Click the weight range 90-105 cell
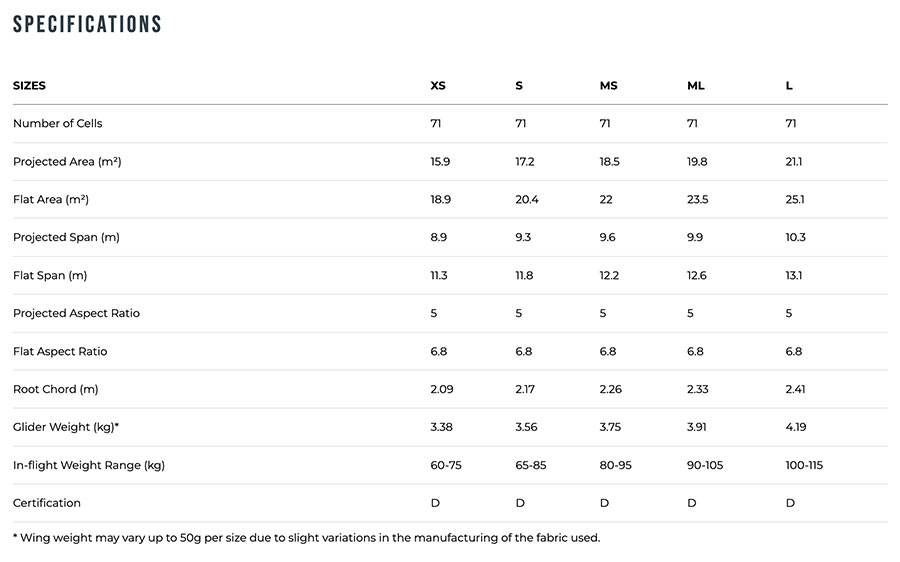This screenshot has height=562, width=900. coord(706,466)
